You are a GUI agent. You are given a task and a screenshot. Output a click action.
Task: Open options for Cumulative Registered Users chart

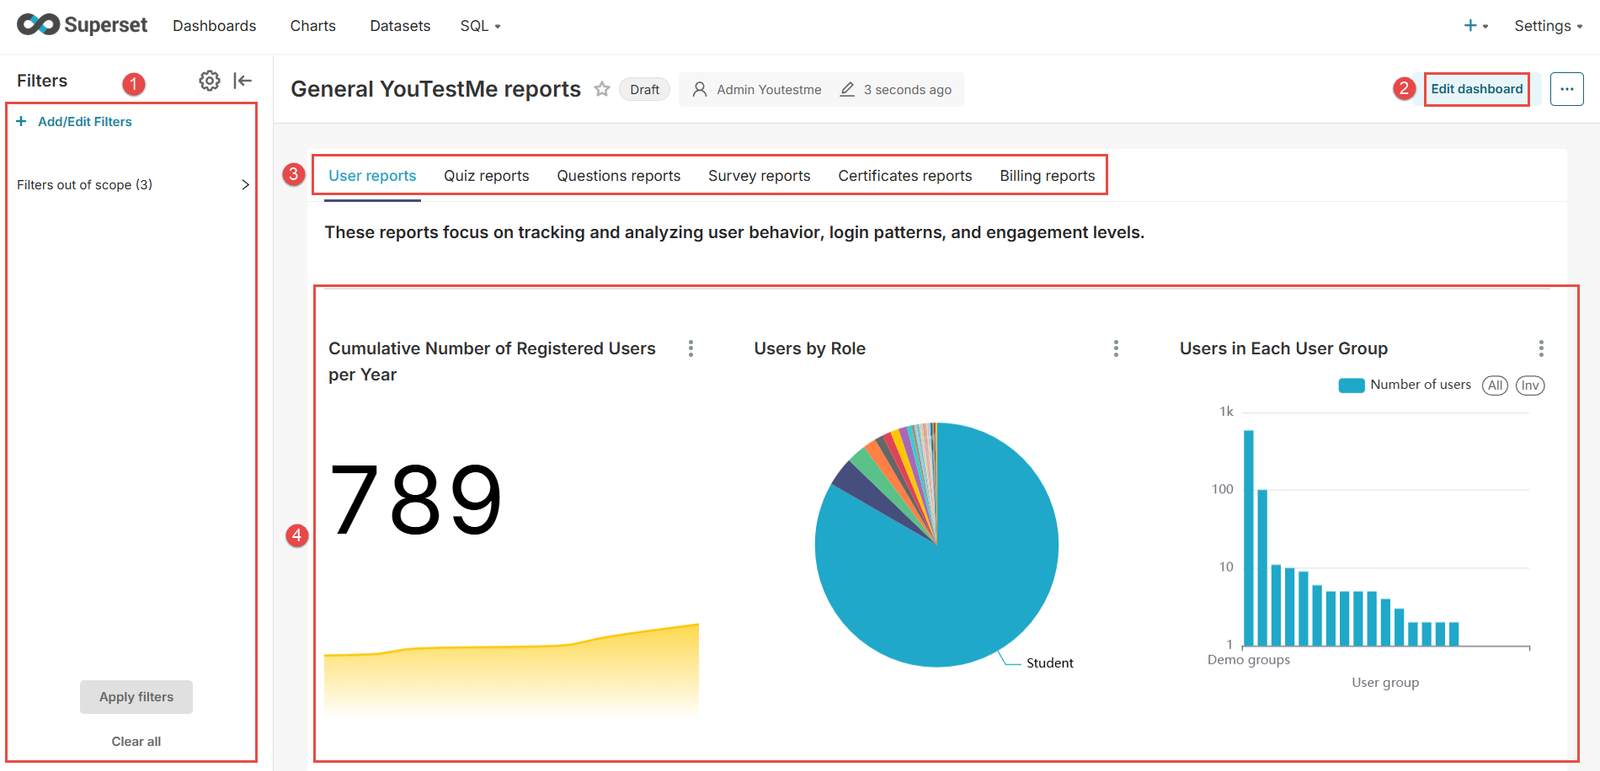click(691, 348)
